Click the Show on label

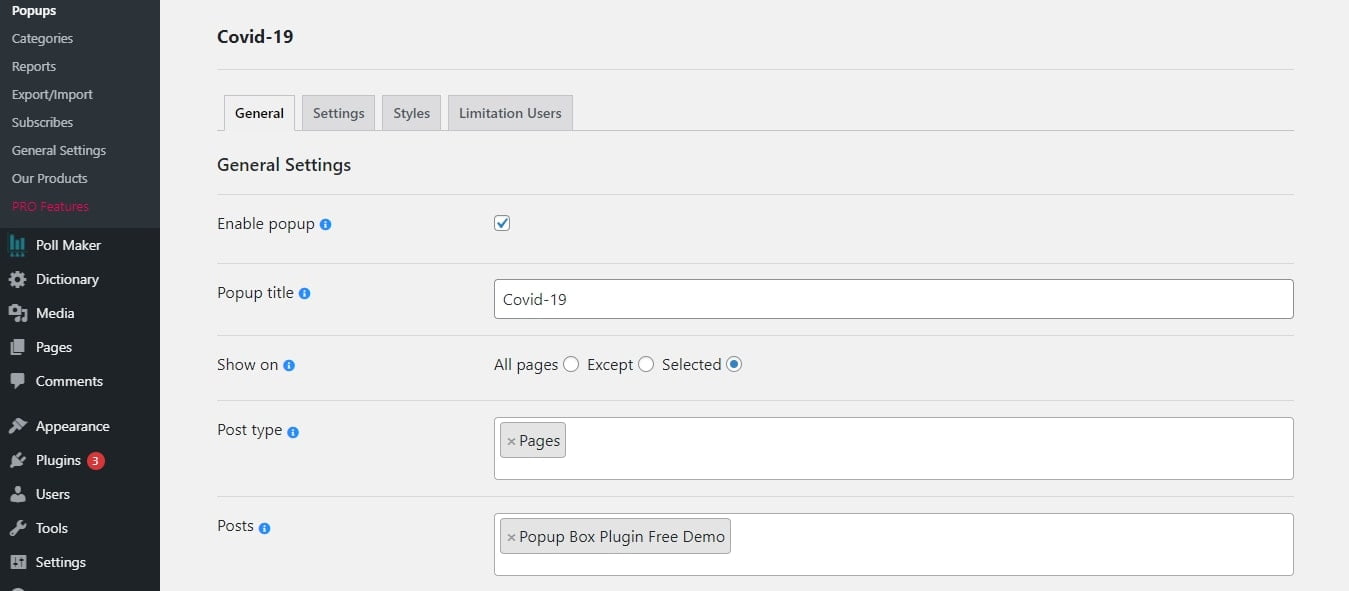click(x=247, y=365)
